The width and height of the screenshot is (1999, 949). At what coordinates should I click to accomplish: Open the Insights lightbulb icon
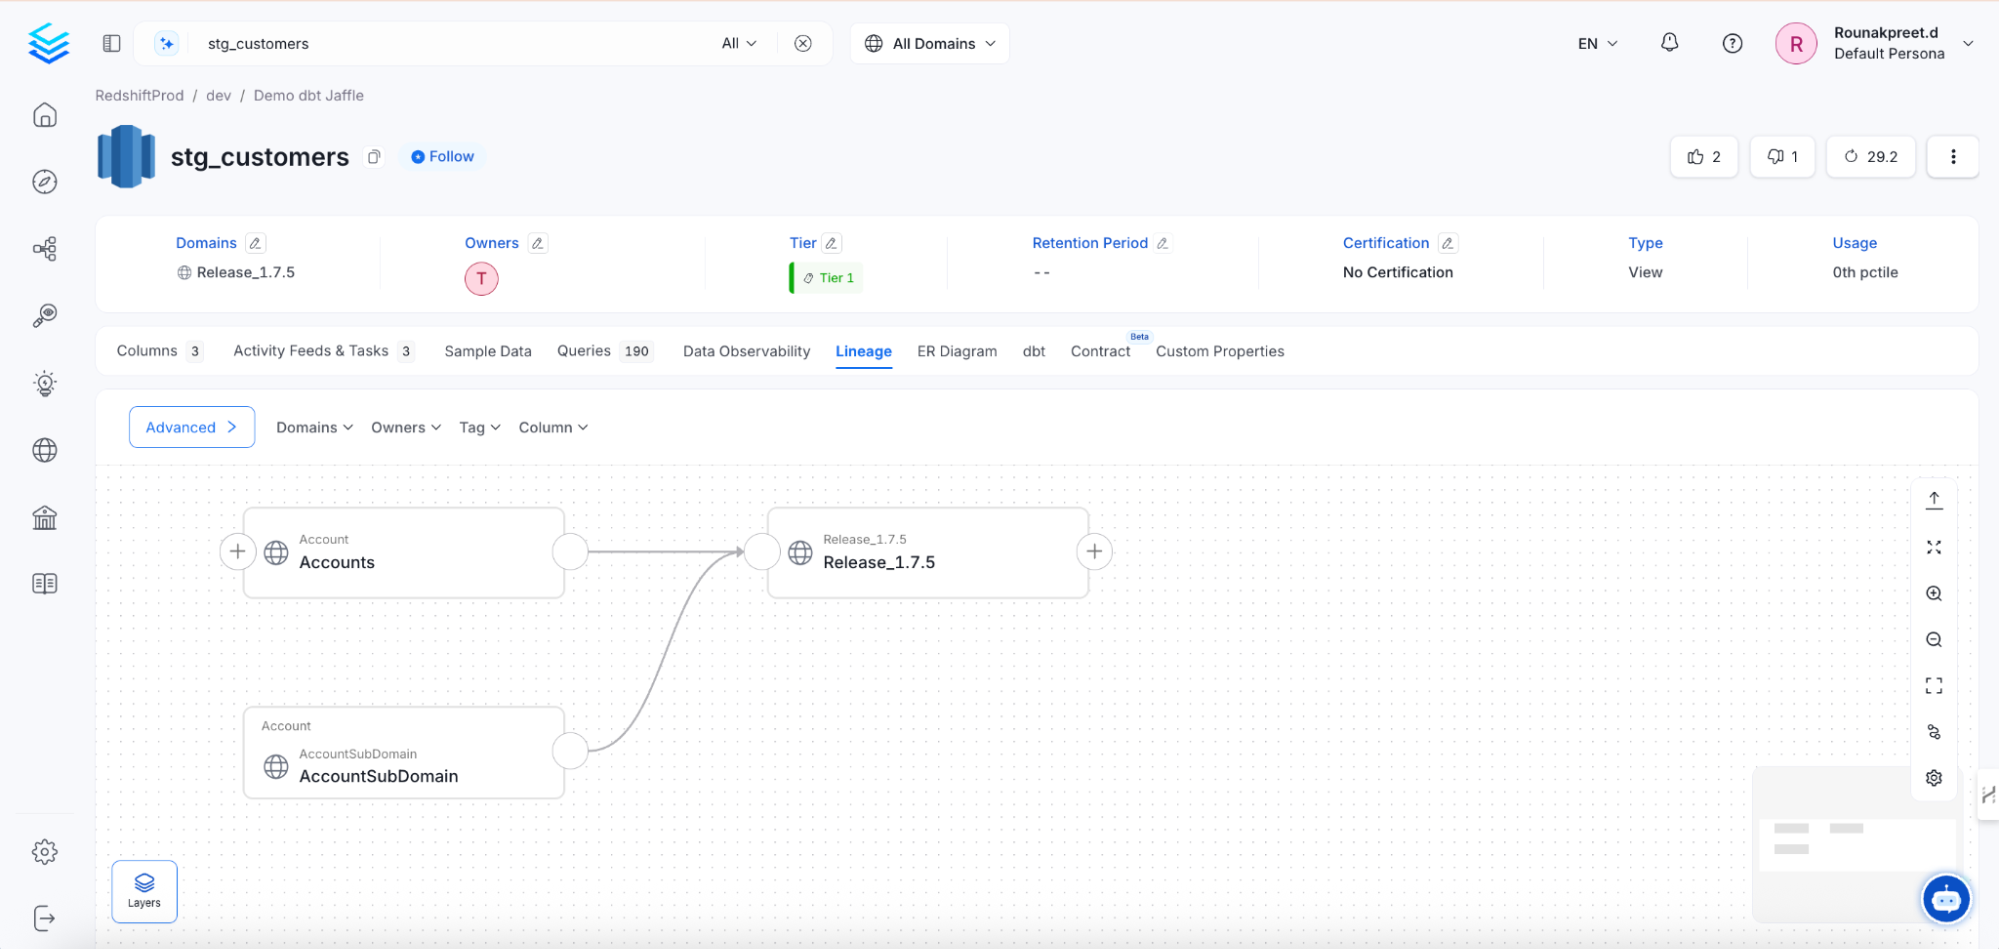pyautogui.click(x=44, y=382)
